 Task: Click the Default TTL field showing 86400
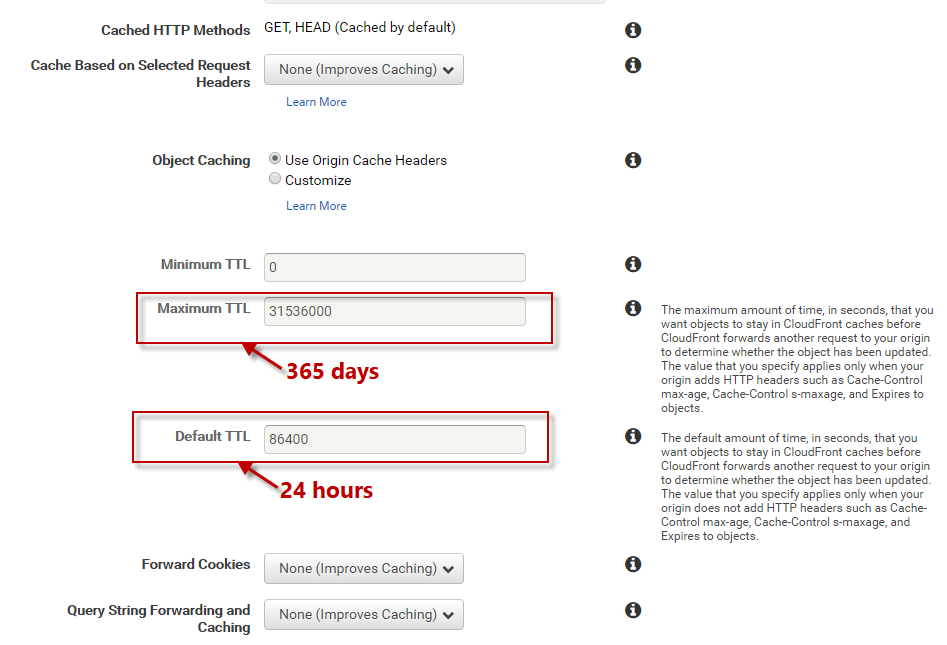pyautogui.click(x=394, y=439)
